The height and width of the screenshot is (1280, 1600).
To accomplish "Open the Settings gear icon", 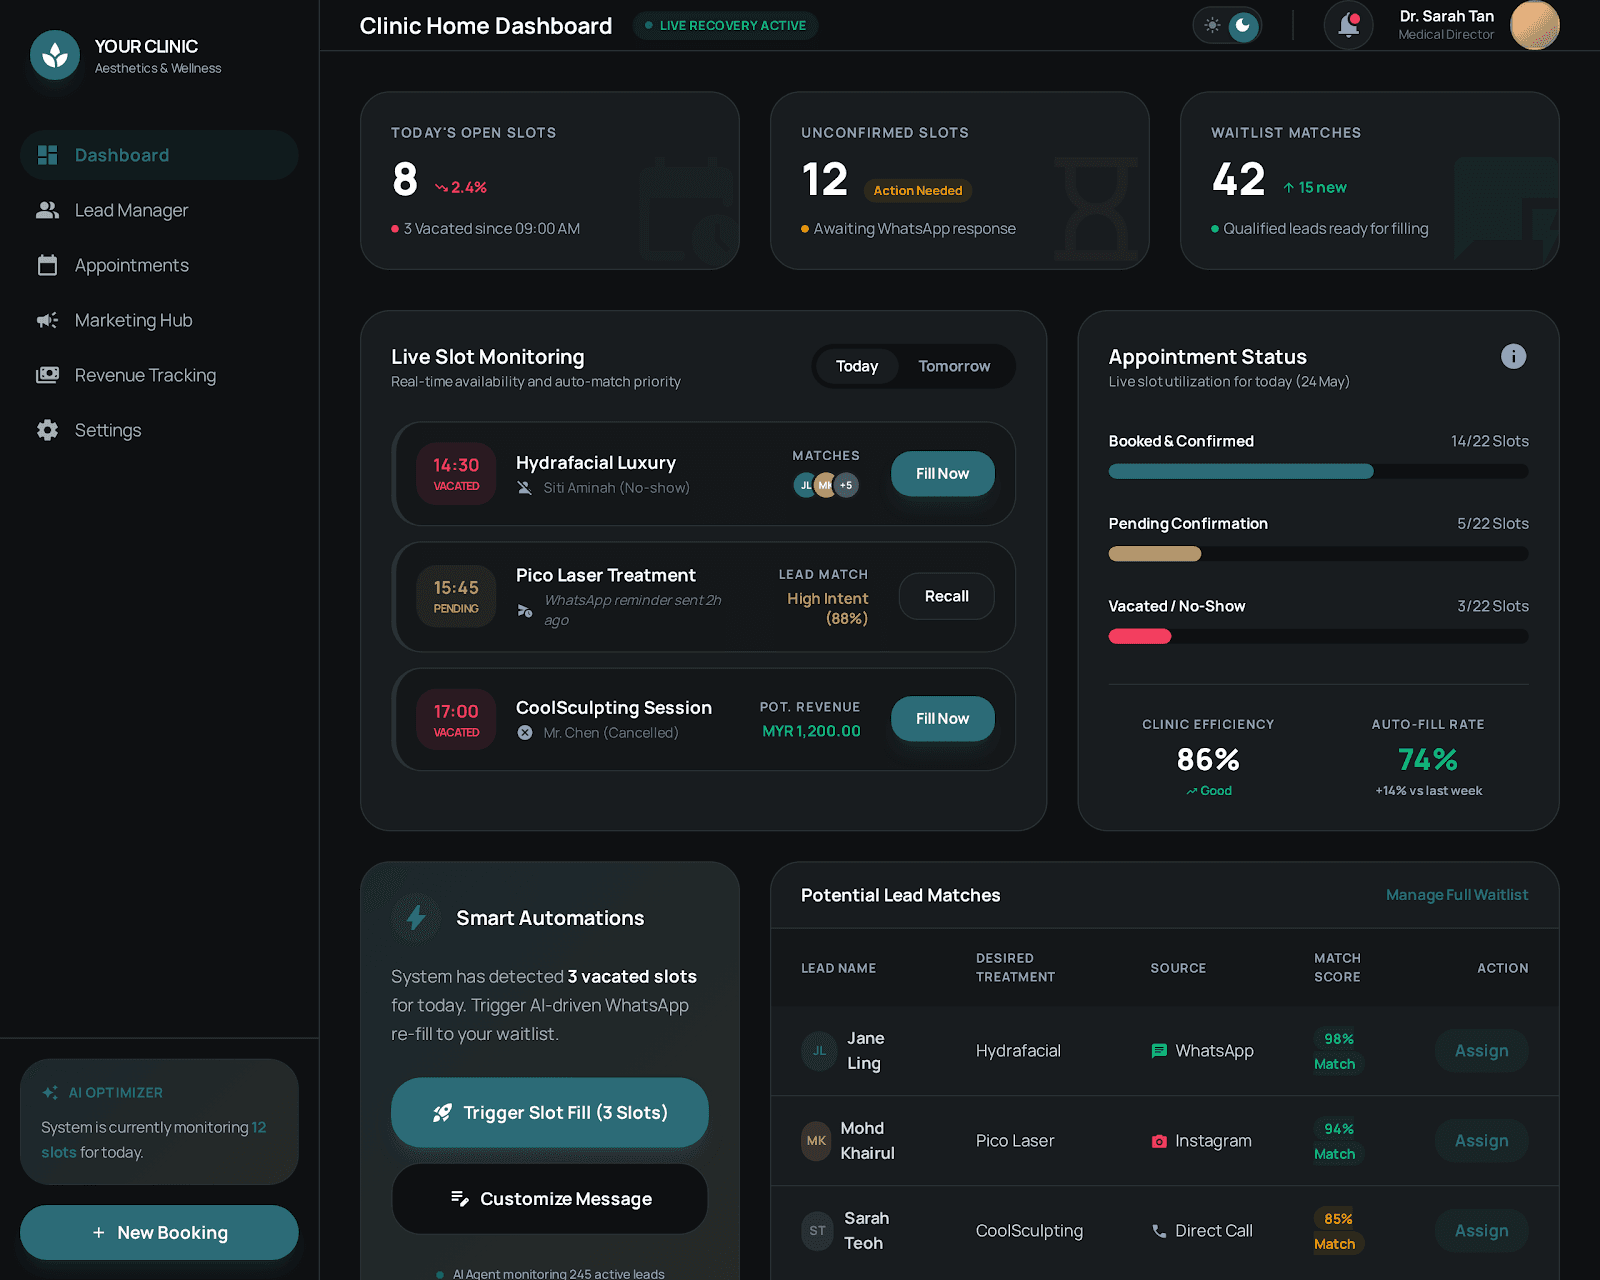I will pos(47,430).
